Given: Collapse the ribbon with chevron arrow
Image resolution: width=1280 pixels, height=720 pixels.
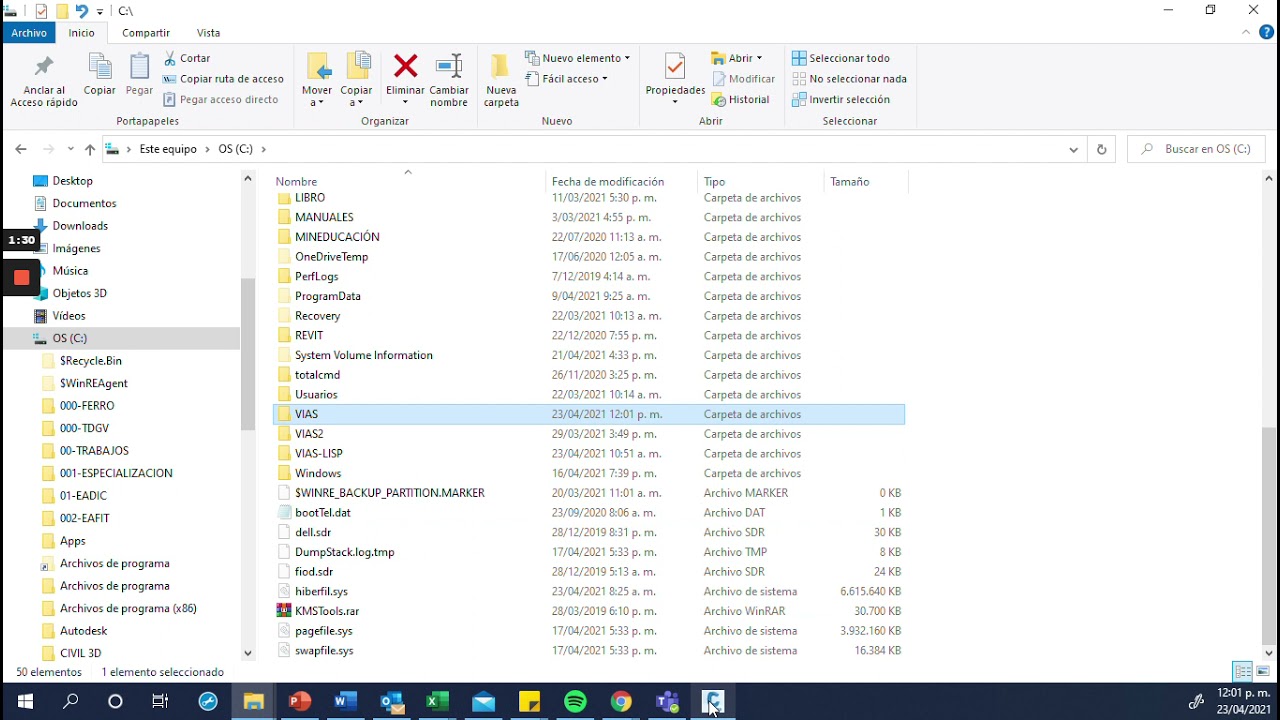Looking at the screenshot, I should point(1246,32).
